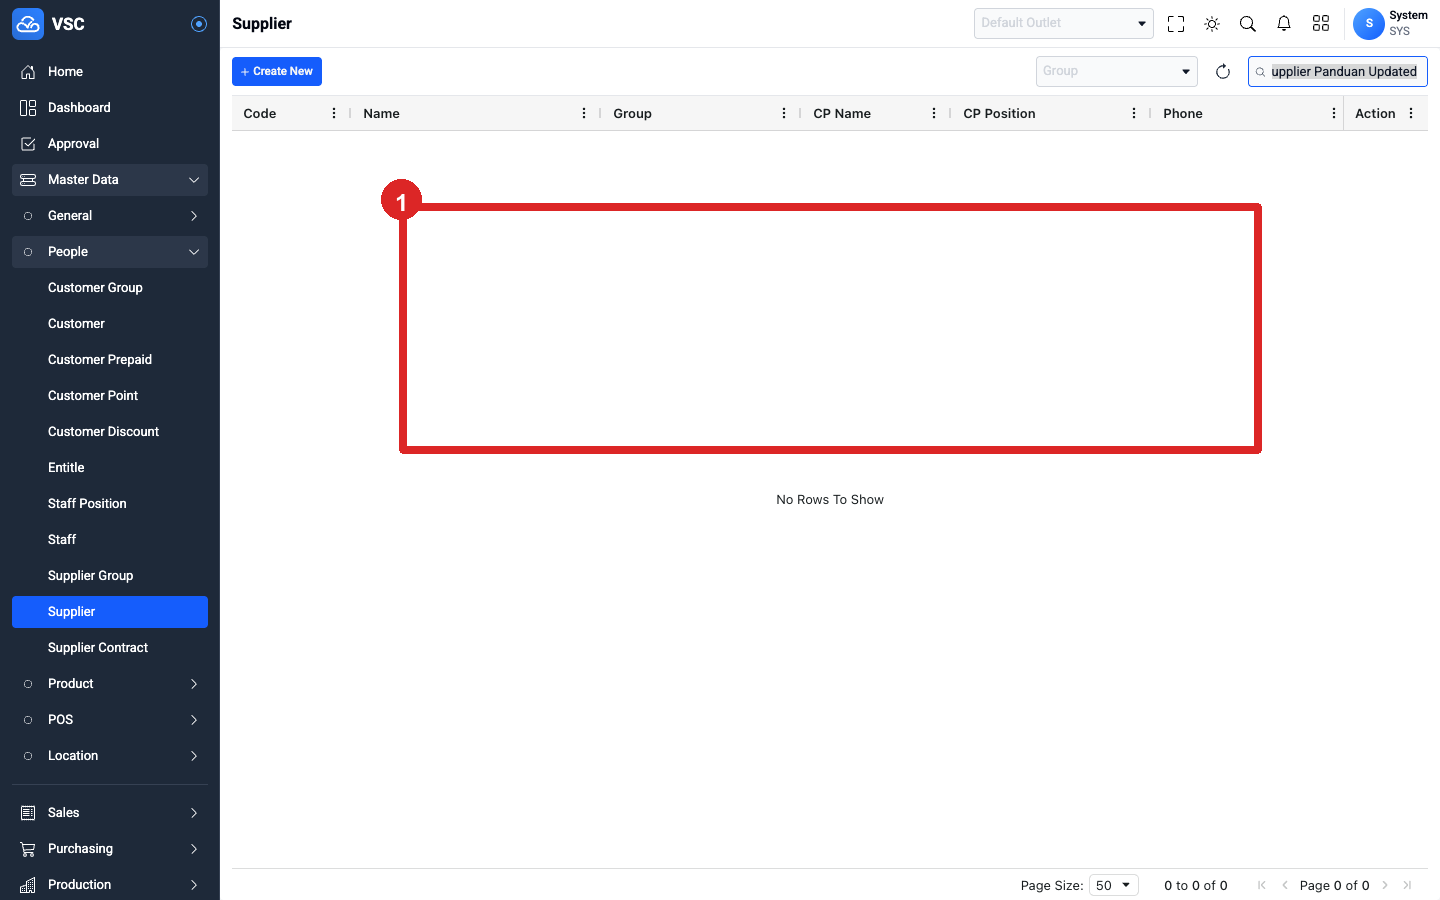Select Customer Point entry
The height and width of the screenshot is (900, 1440).
(x=110, y=396)
